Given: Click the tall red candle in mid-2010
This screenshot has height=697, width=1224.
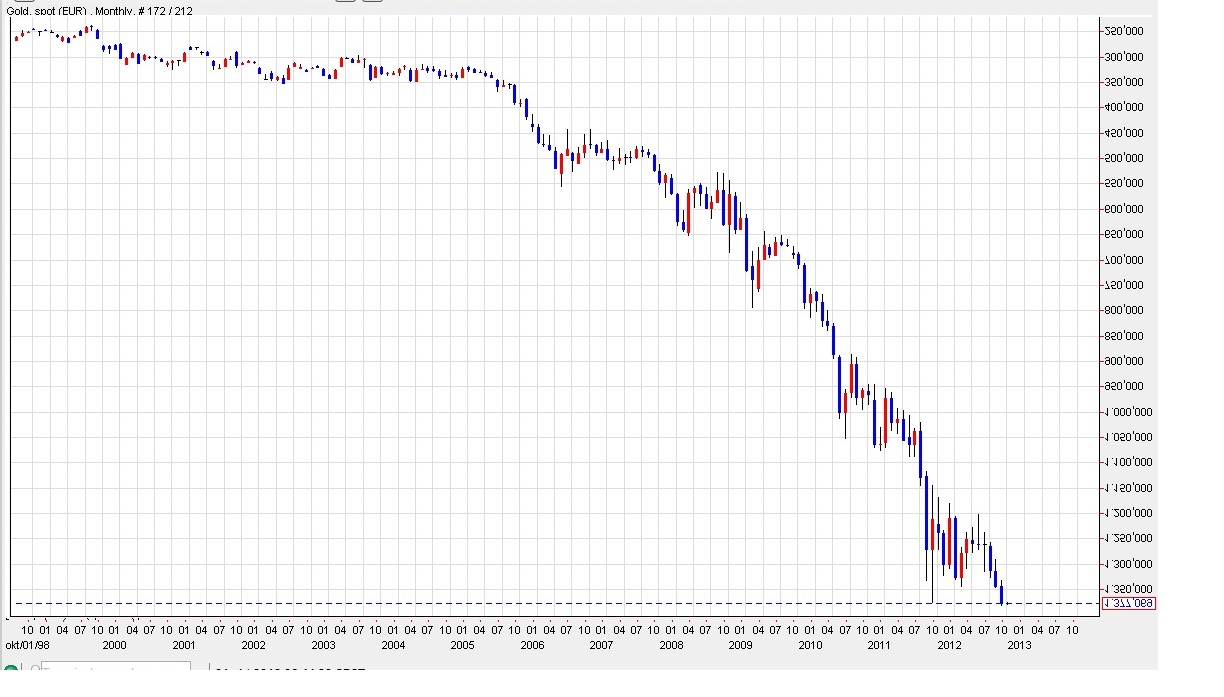Looking at the screenshot, I should (852, 378).
